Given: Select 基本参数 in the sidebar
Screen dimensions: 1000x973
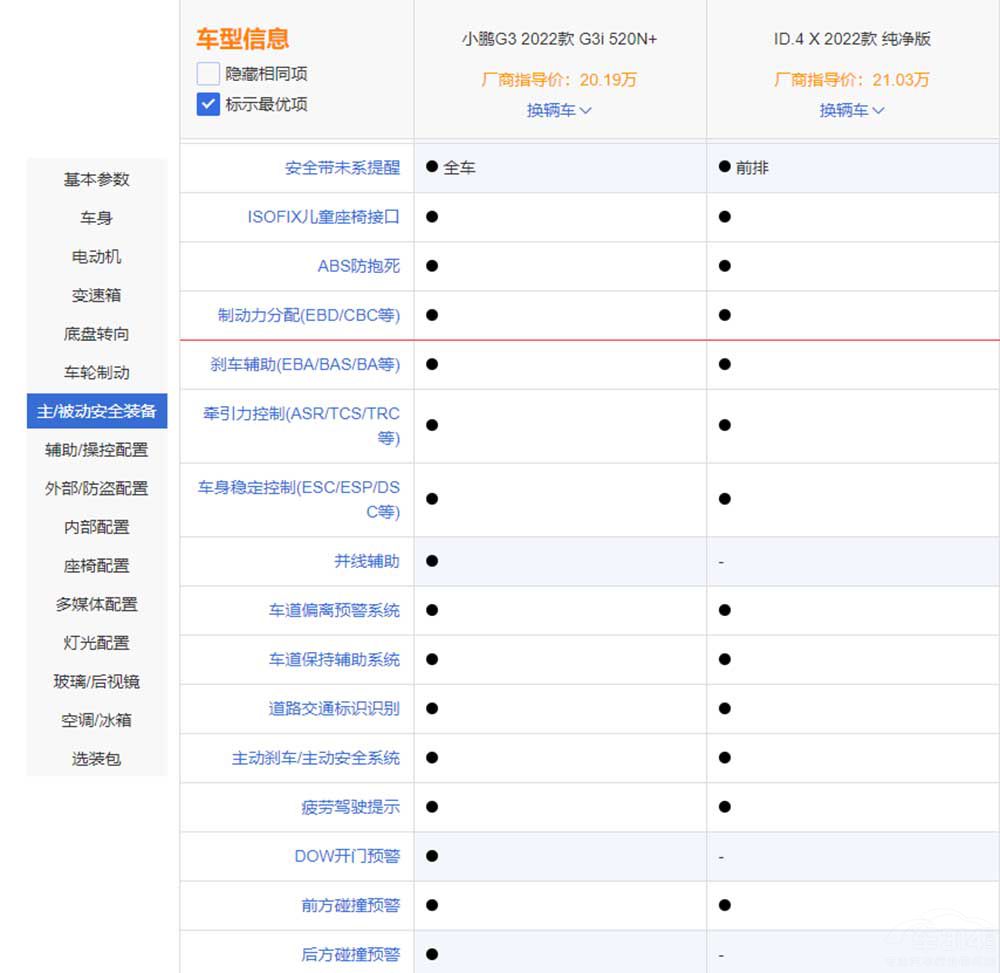Looking at the screenshot, I should [x=97, y=179].
